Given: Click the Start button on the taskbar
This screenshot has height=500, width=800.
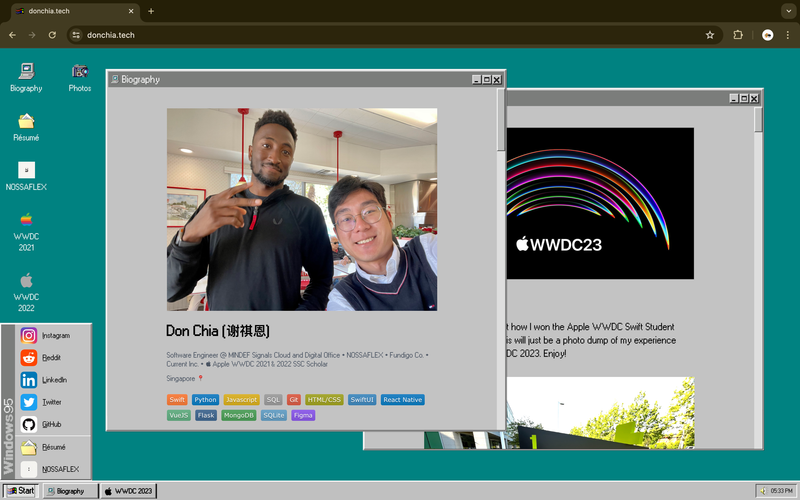Looking at the screenshot, I should click(20, 491).
